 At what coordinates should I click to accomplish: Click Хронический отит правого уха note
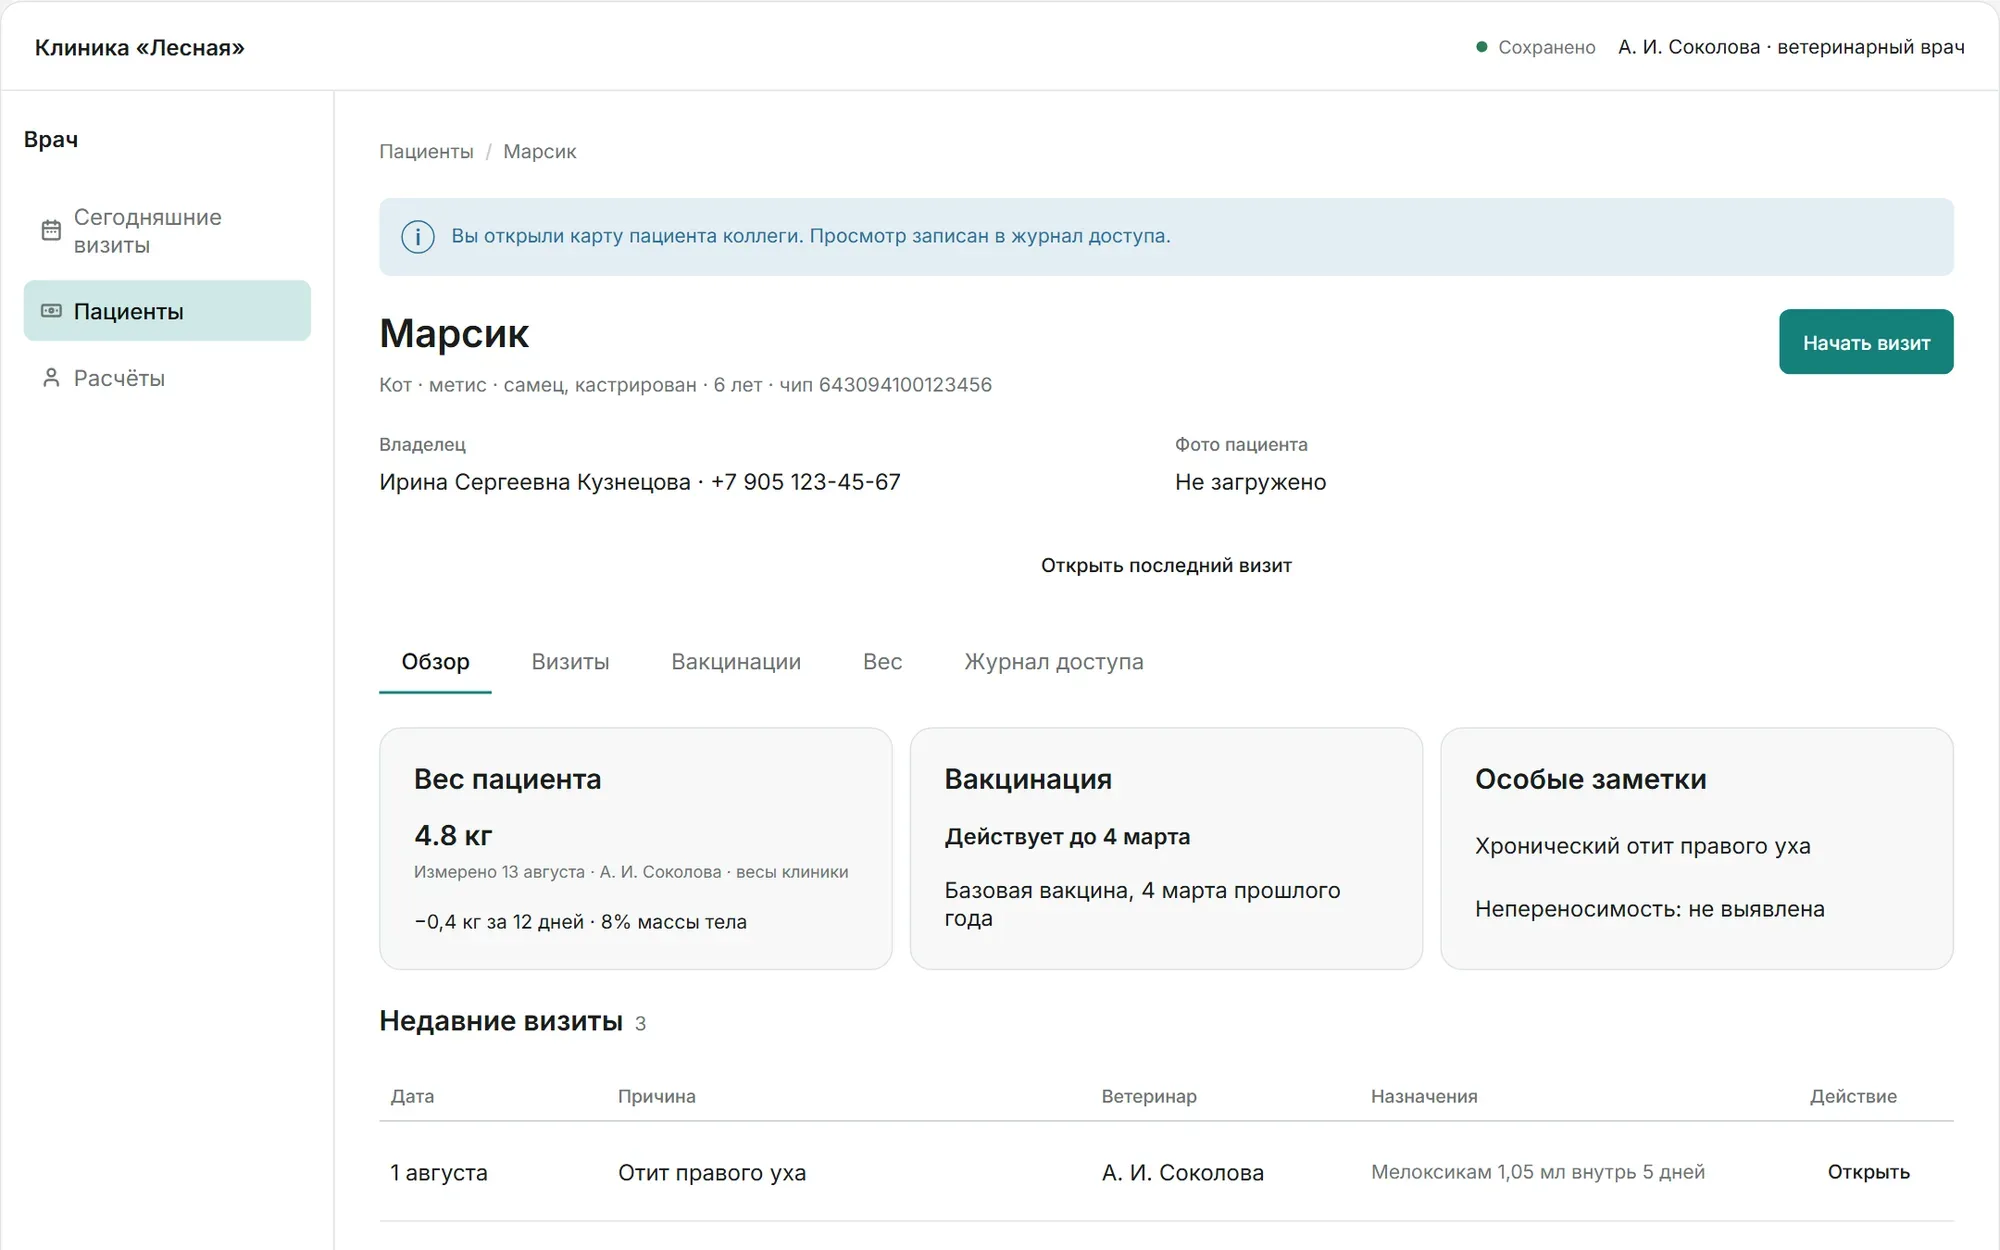tap(1642, 846)
